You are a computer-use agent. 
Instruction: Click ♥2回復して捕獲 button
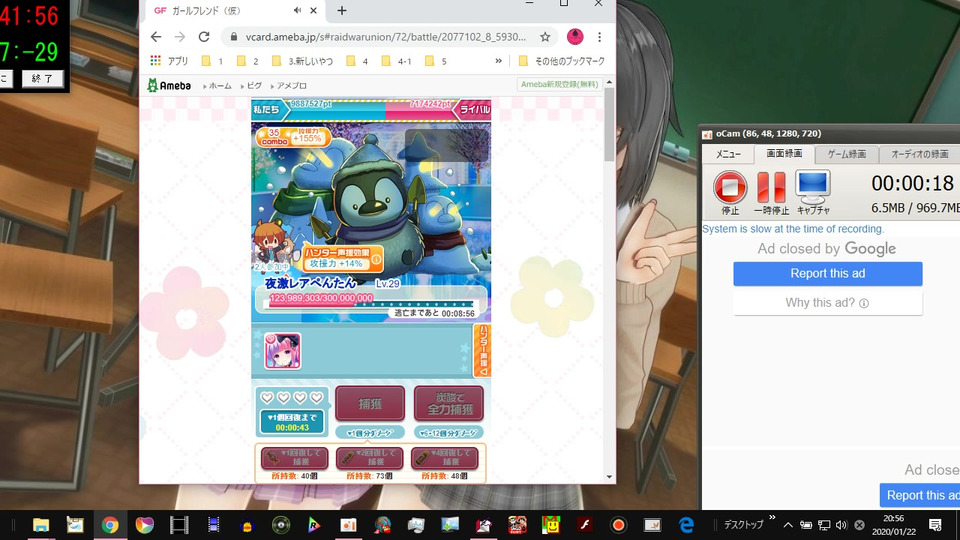369,458
